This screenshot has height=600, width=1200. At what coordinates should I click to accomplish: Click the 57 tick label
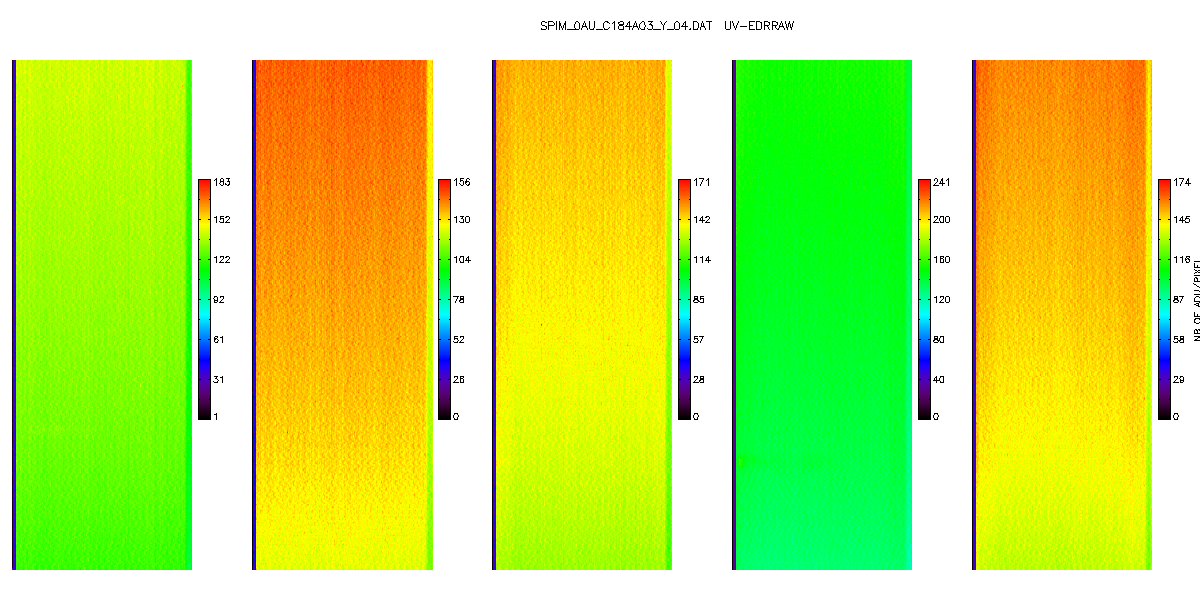coord(700,340)
